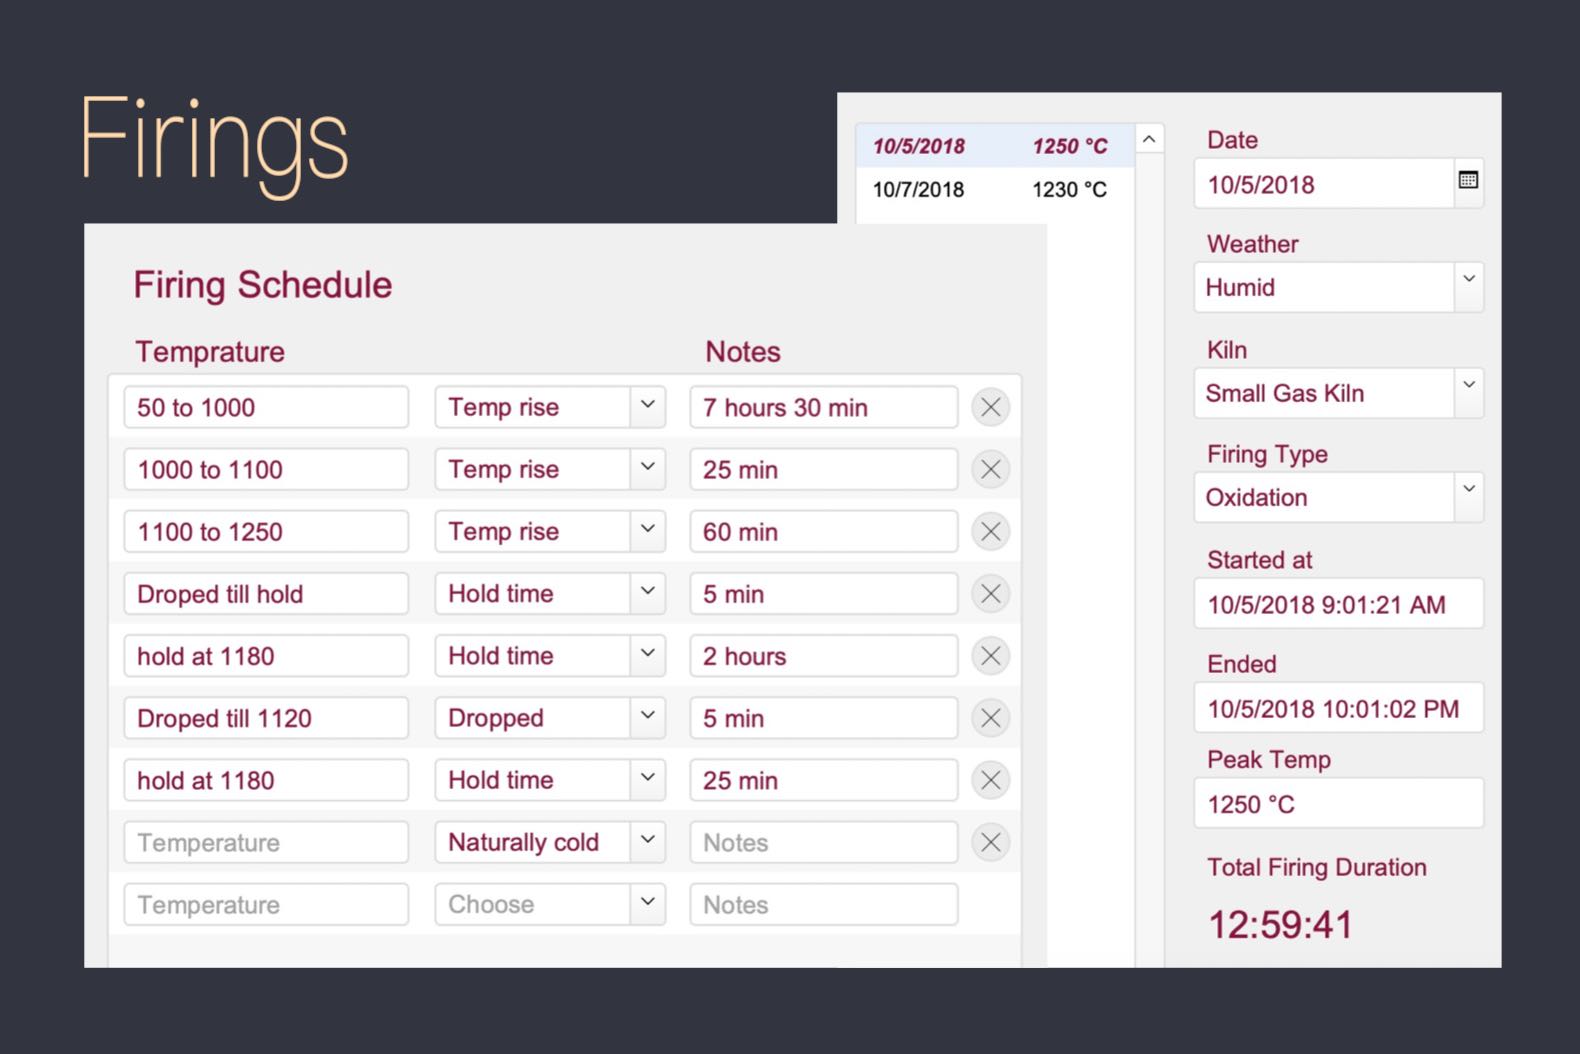Click the '60 min' notes field

[x=824, y=531]
